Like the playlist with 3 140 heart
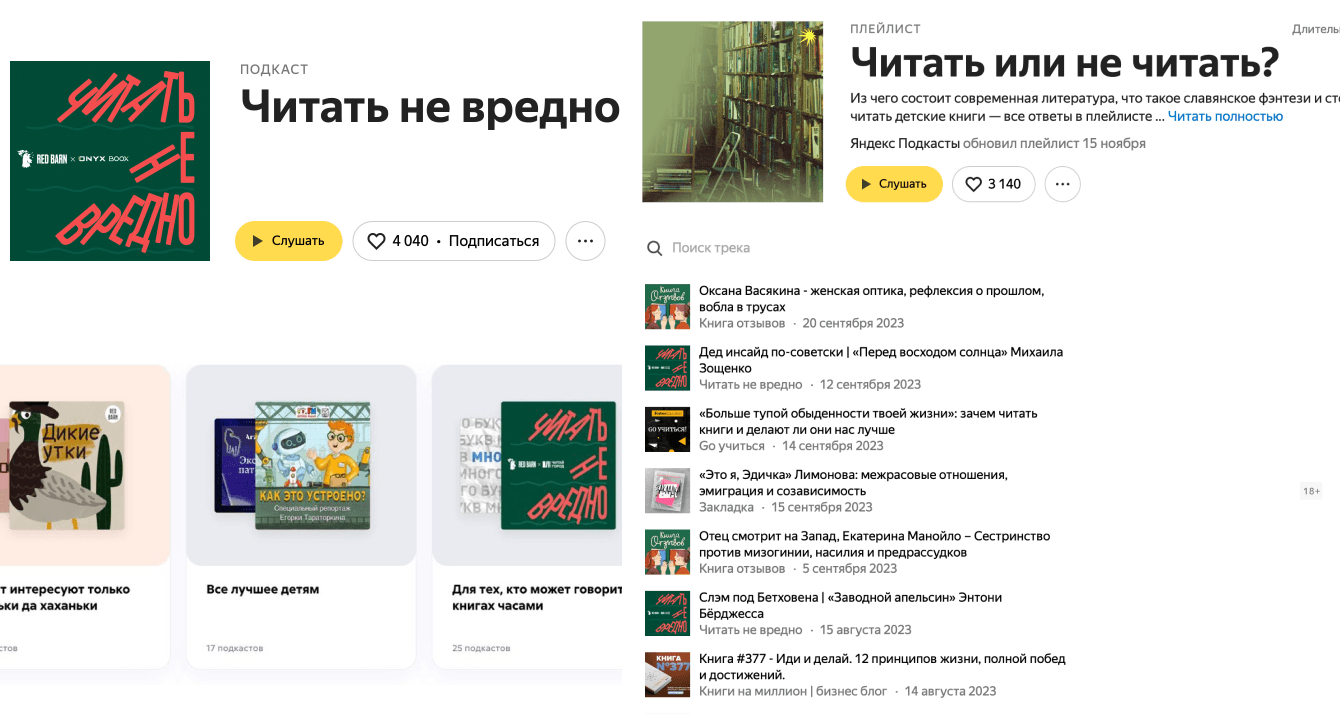The image size is (1340, 714). point(993,184)
